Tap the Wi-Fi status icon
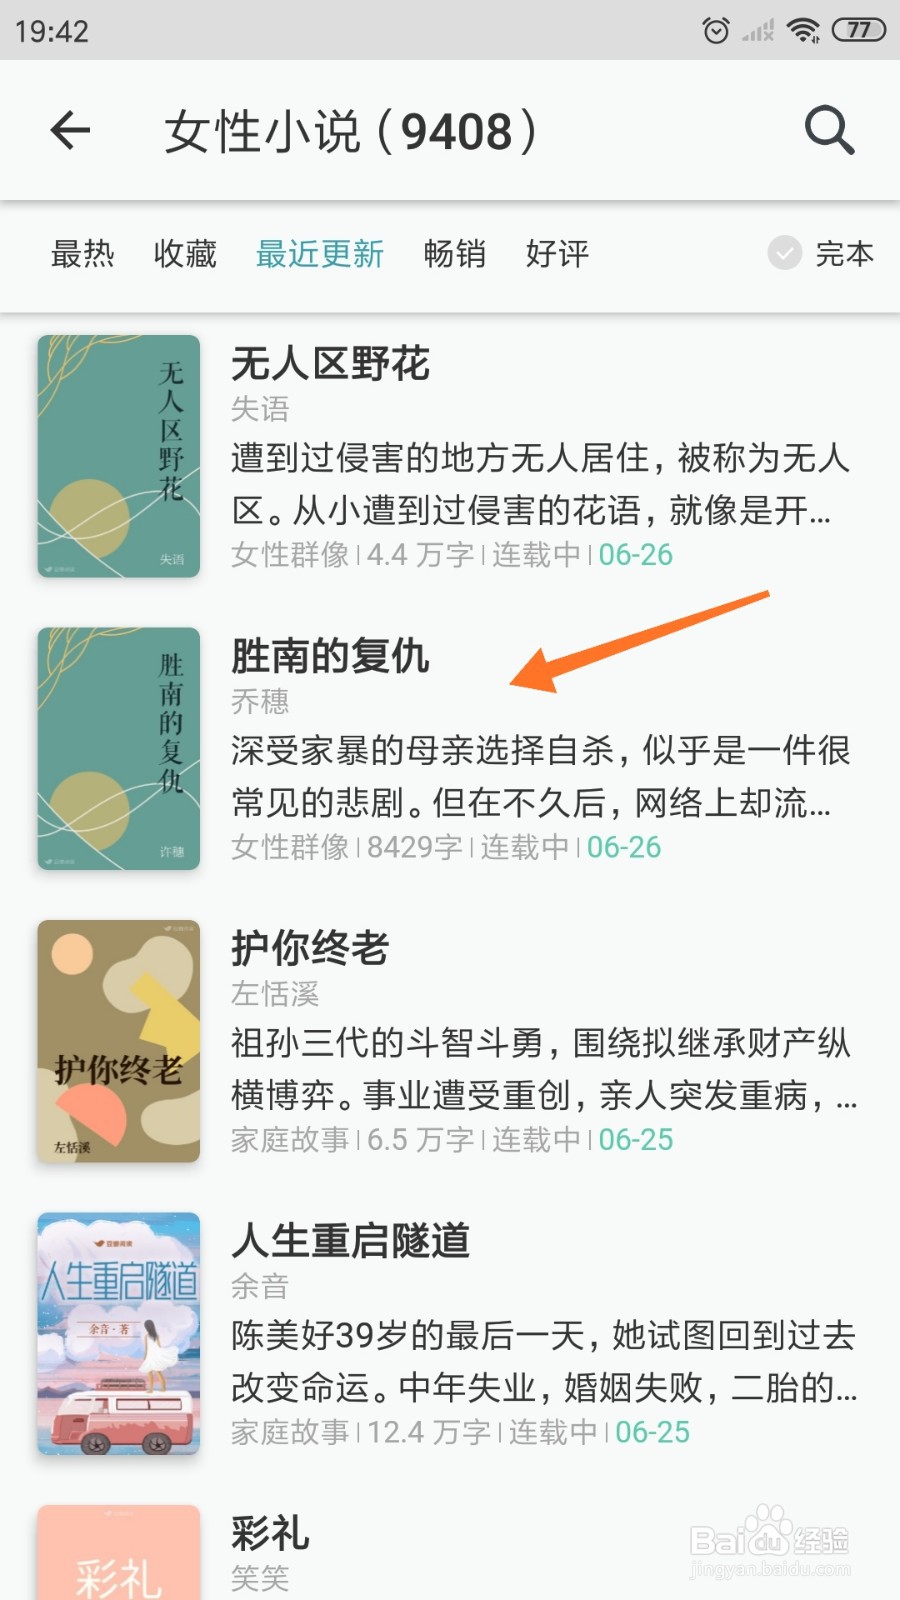Image resolution: width=900 pixels, height=1600 pixels. pos(803,31)
